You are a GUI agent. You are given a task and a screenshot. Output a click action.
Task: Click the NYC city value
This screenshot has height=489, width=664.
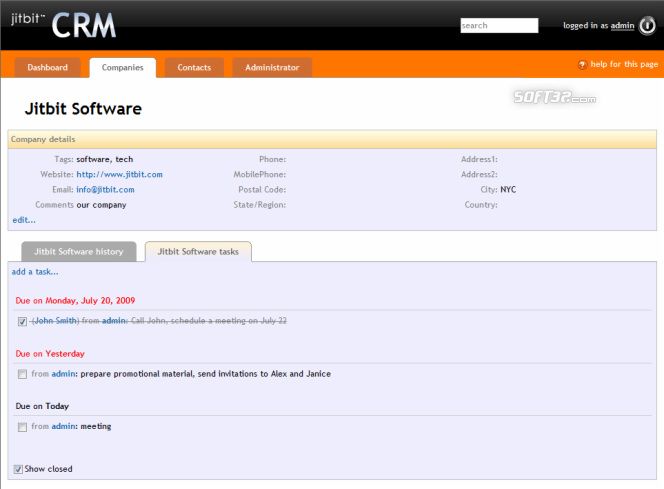click(x=508, y=190)
